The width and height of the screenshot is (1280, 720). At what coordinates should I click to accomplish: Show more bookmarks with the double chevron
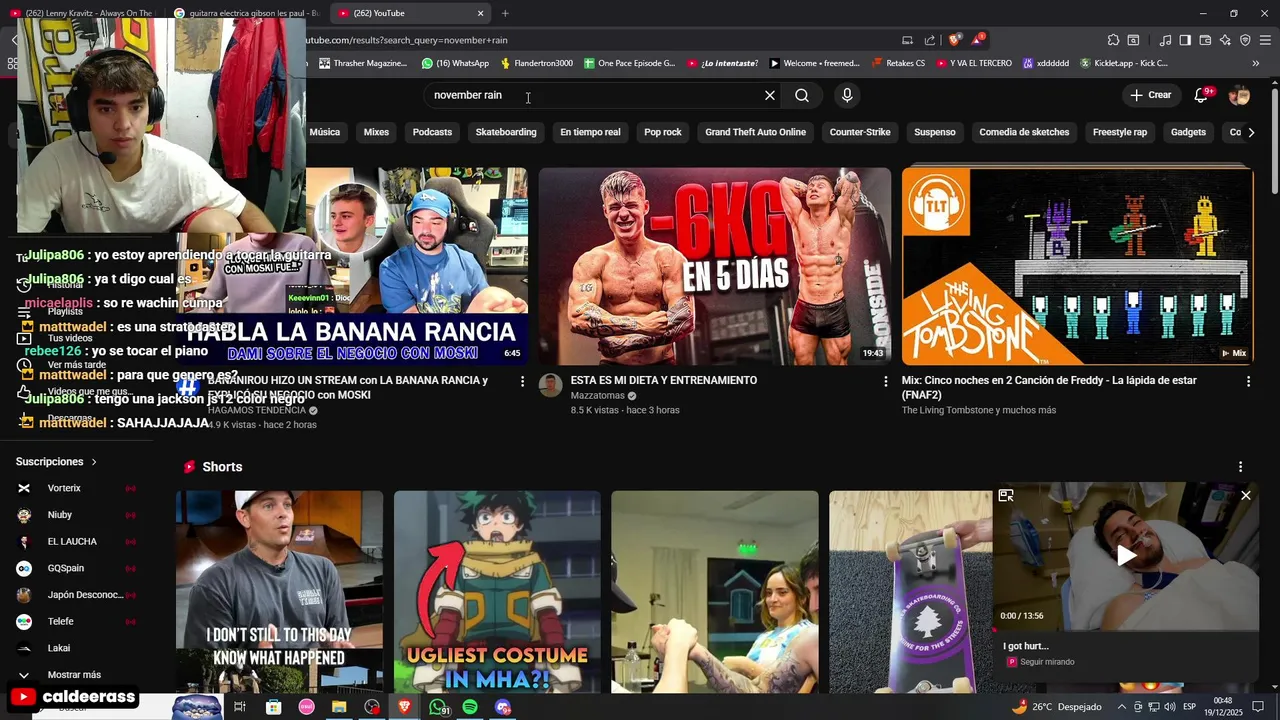(1256, 63)
